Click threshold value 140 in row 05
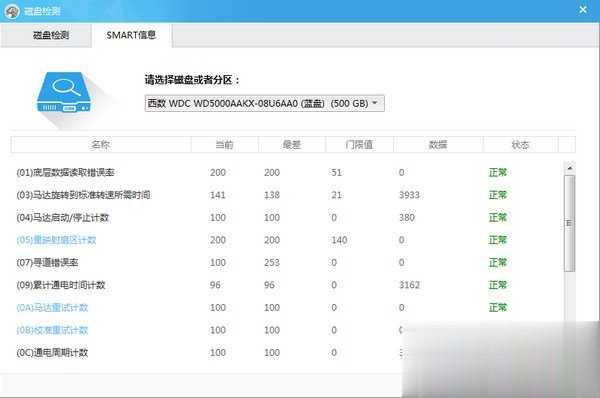 pos(339,240)
